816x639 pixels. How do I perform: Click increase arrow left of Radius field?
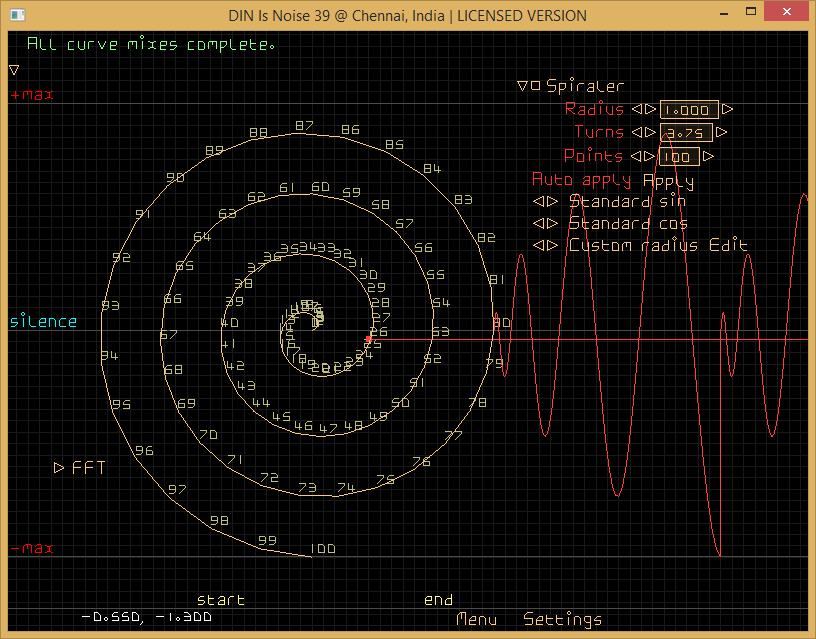650,110
